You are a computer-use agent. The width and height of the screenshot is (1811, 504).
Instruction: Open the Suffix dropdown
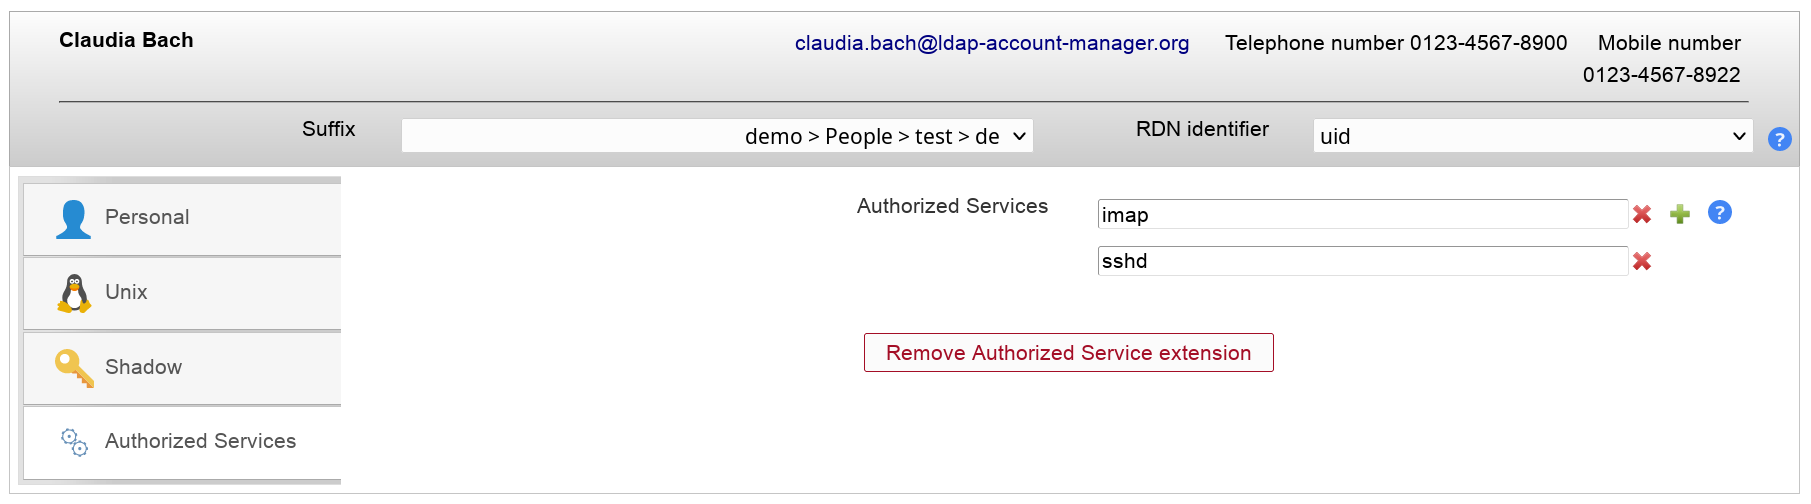(x=717, y=136)
